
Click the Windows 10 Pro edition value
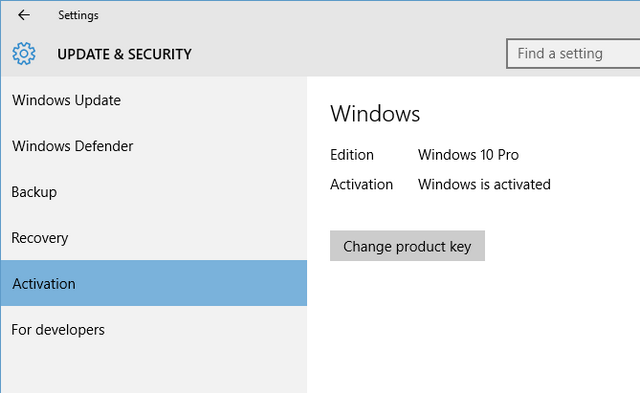click(468, 155)
